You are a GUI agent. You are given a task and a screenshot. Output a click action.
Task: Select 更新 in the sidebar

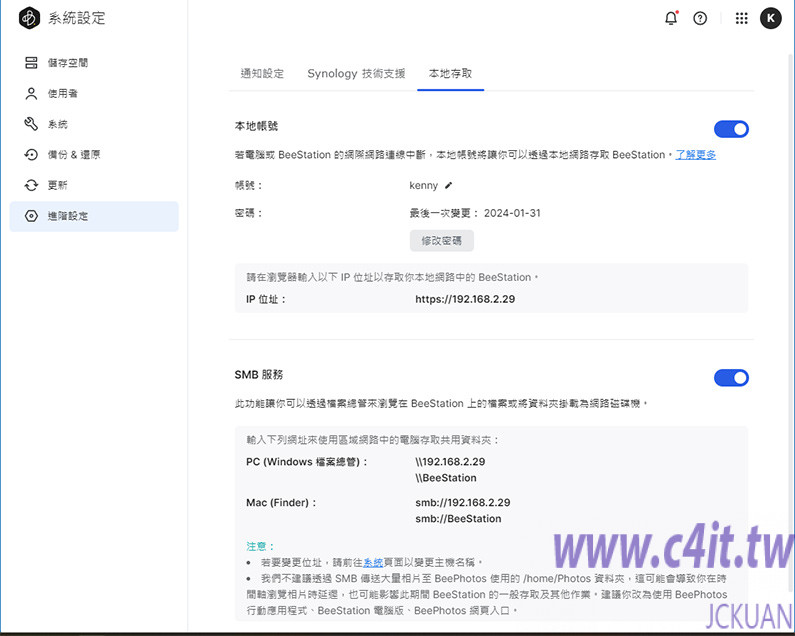tap(94, 185)
